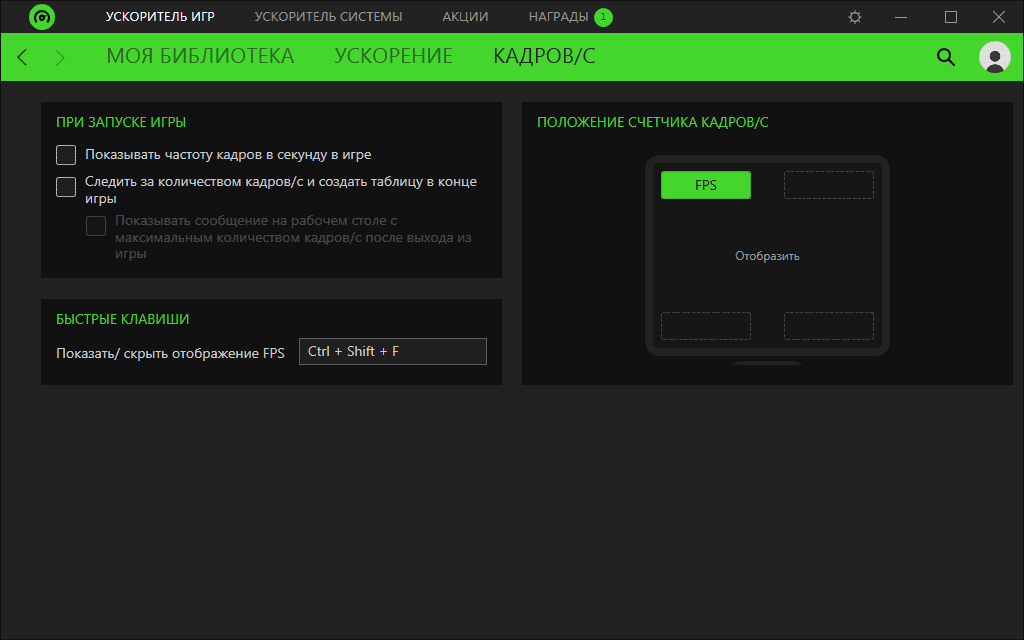Go forward with the right arrow

pyautogui.click(x=60, y=57)
